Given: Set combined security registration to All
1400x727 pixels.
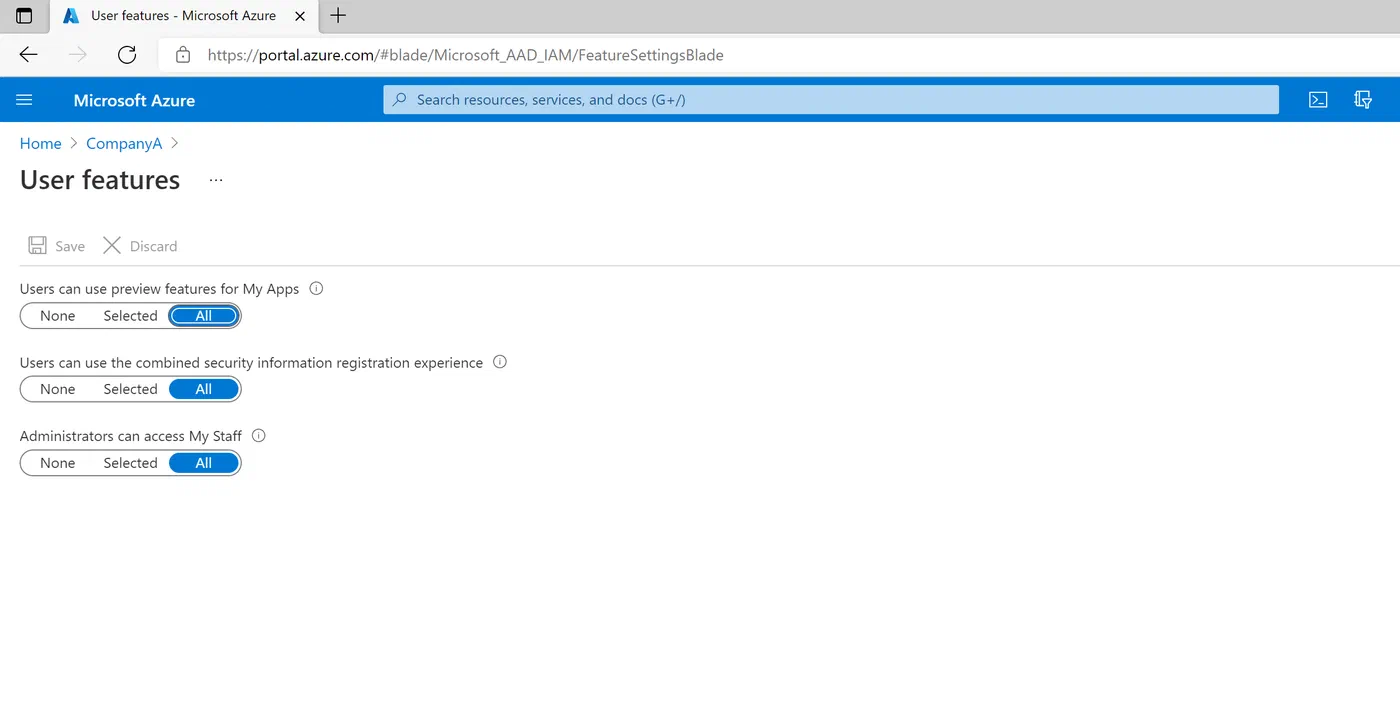Looking at the screenshot, I should click(x=204, y=389).
